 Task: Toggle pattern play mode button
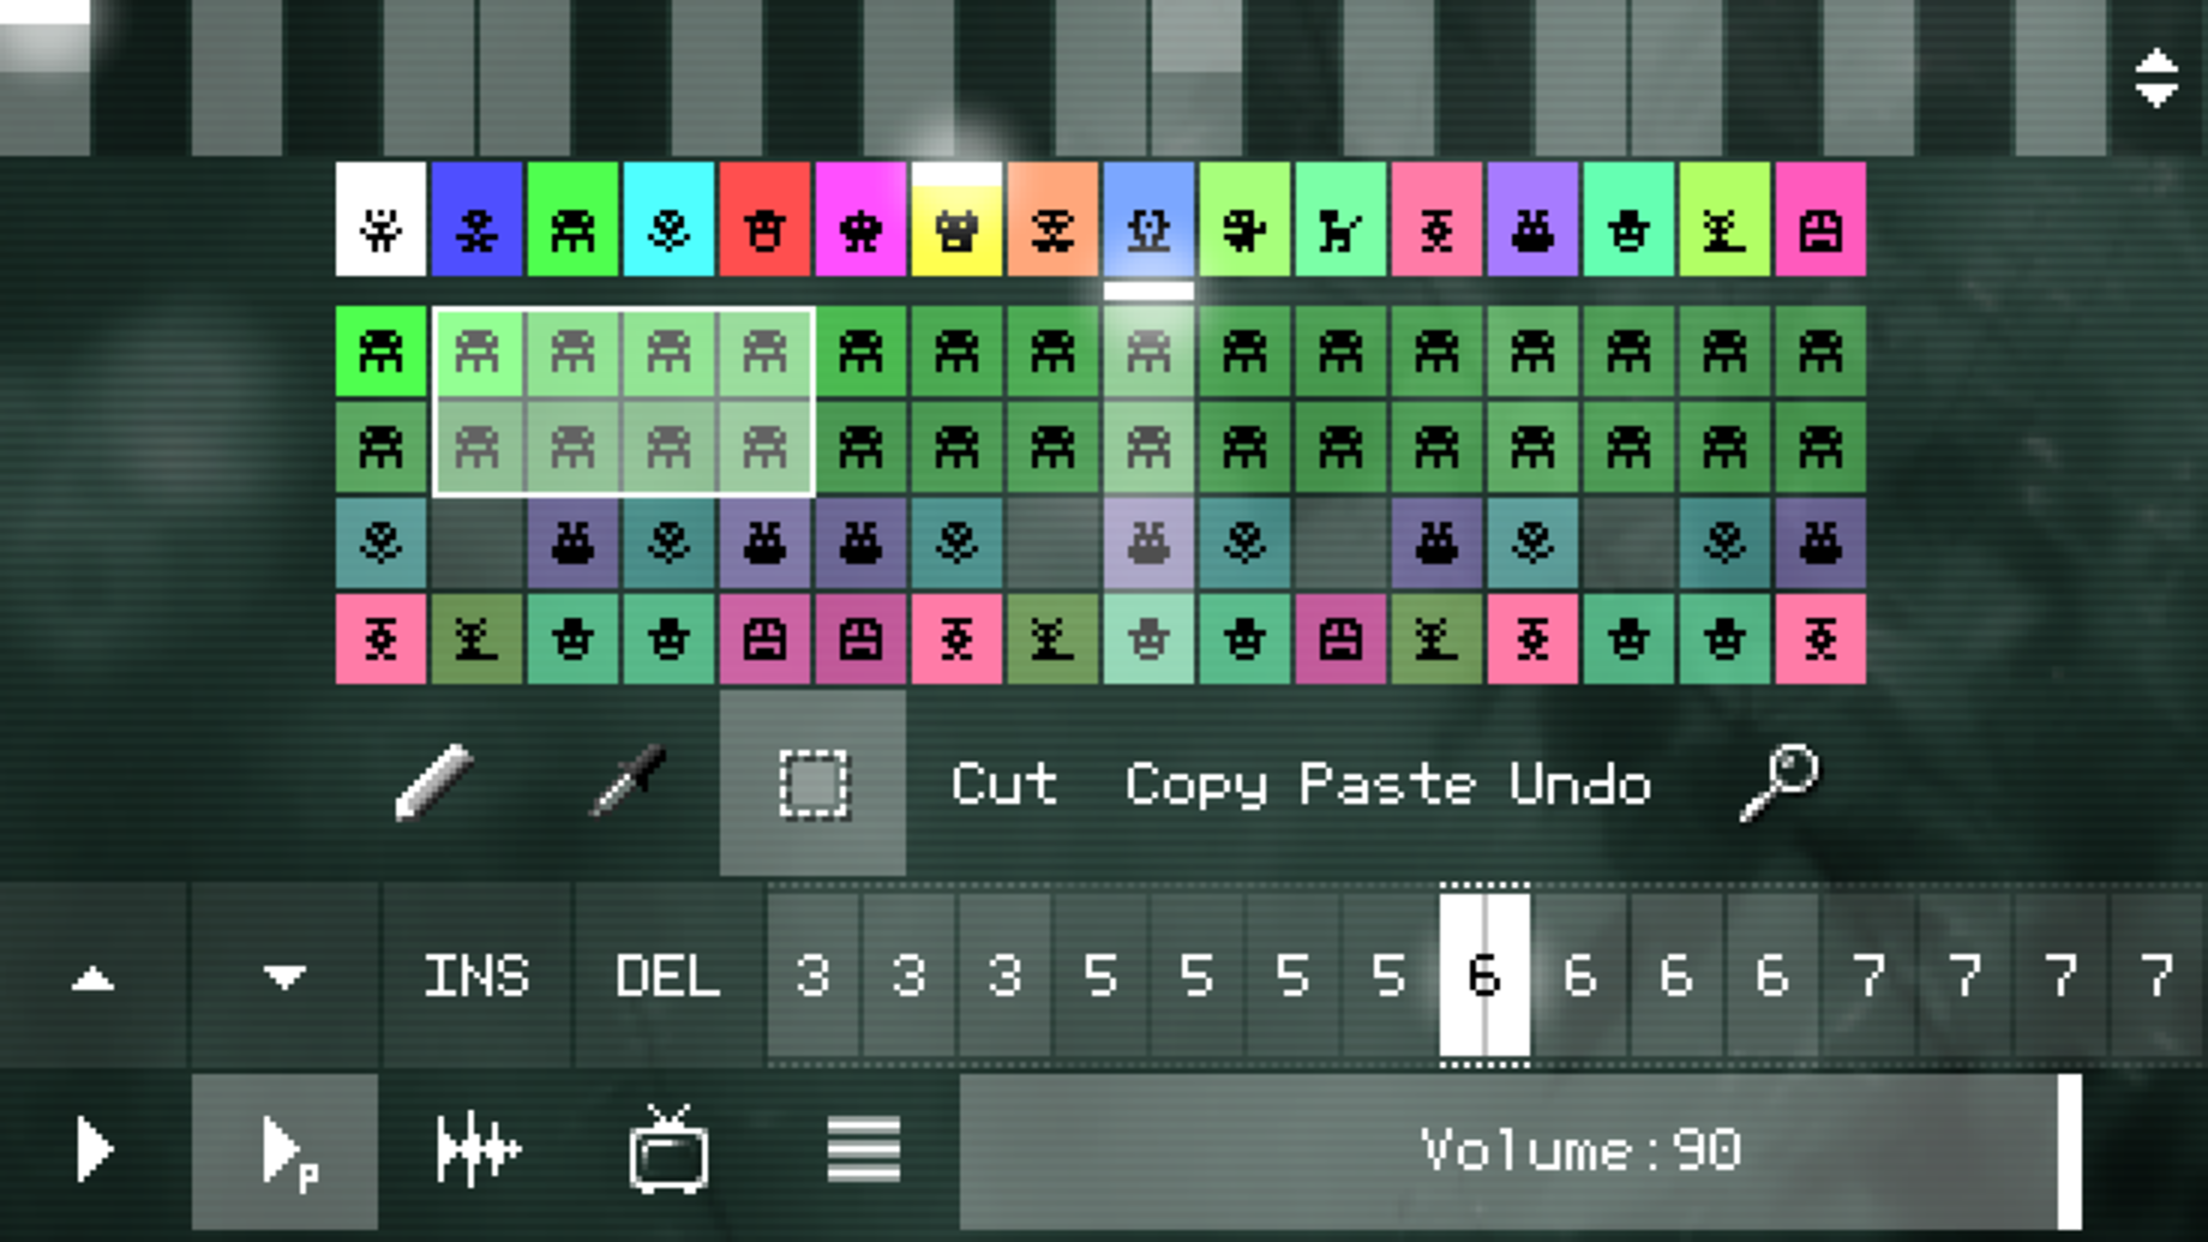click(x=285, y=1151)
